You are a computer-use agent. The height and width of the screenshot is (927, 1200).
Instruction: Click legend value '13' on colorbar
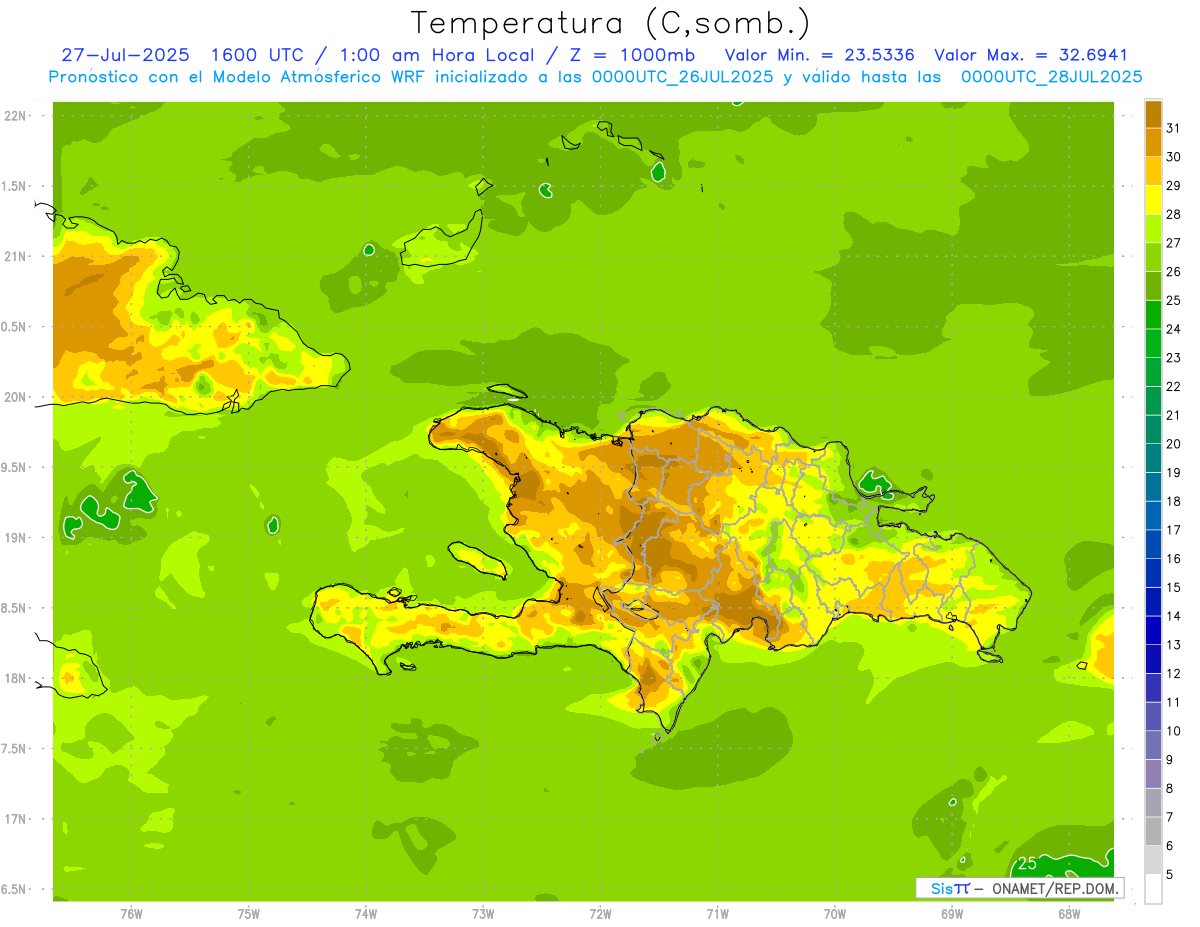point(1174,645)
